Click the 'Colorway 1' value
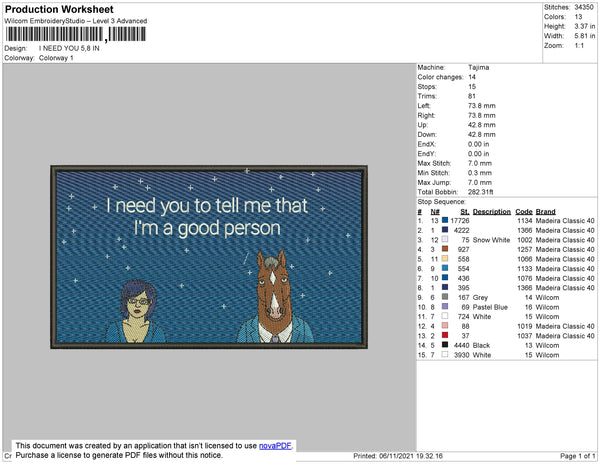 coord(56,58)
